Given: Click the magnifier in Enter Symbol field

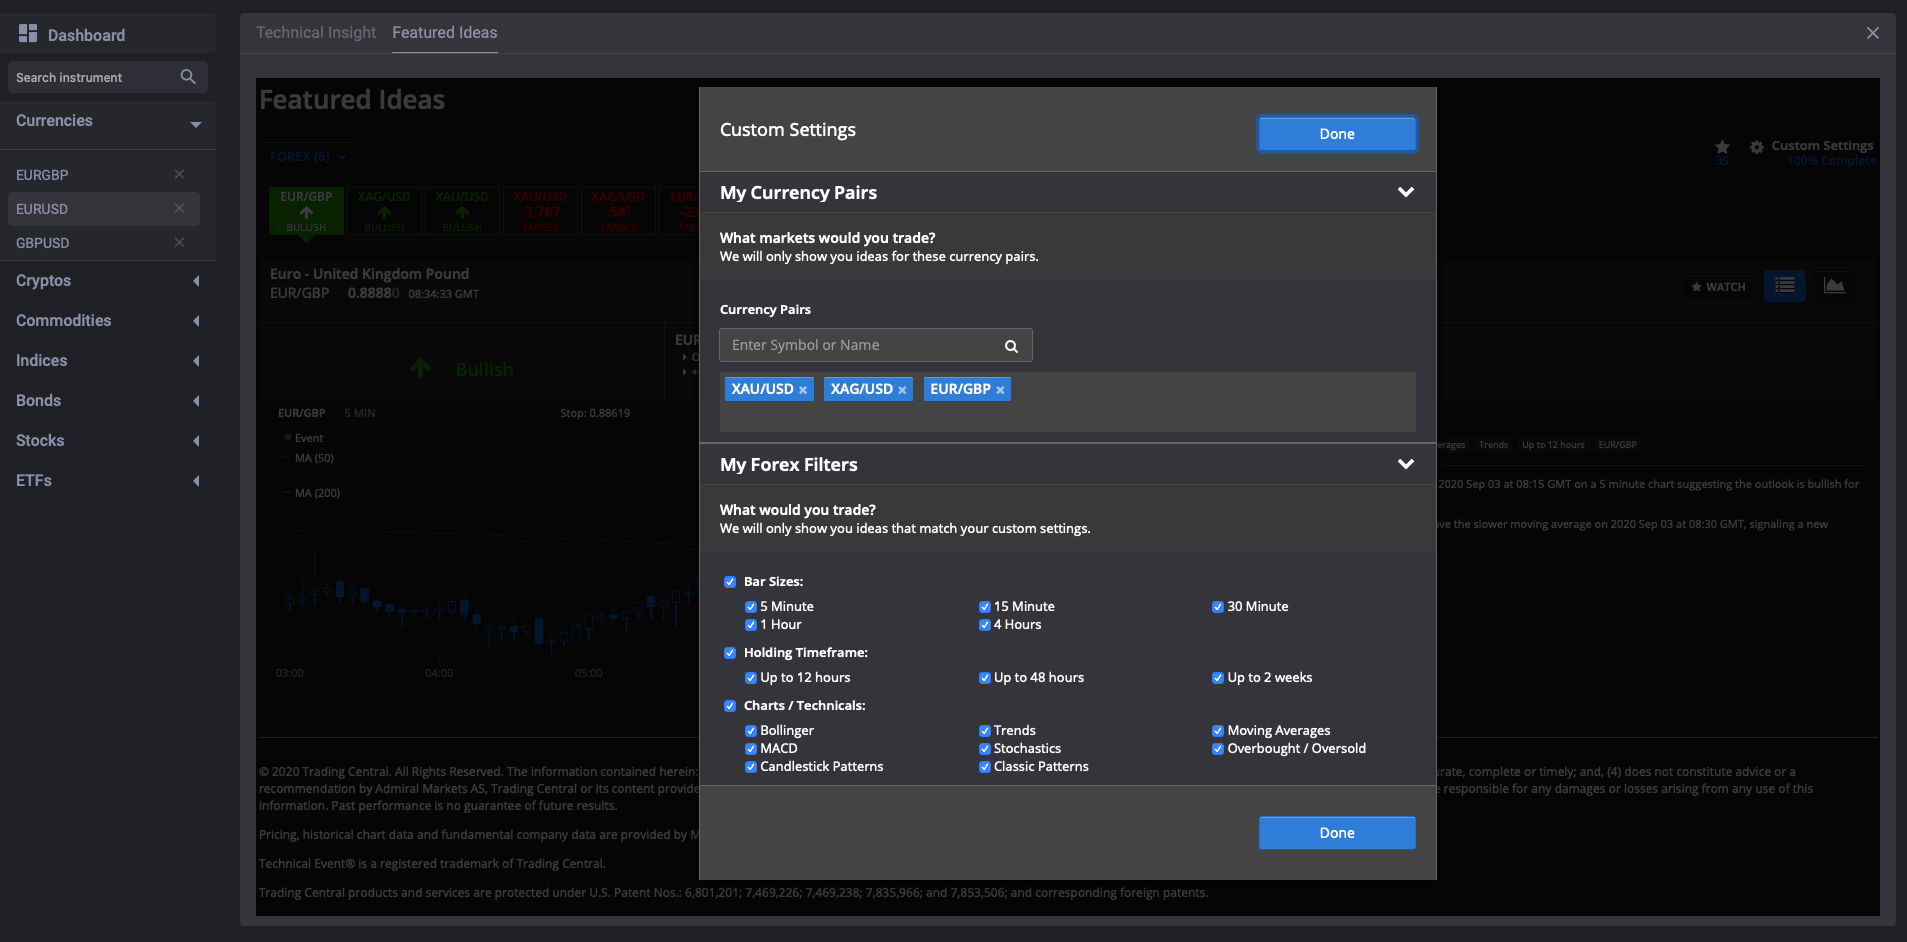Looking at the screenshot, I should pos(1011,346).
